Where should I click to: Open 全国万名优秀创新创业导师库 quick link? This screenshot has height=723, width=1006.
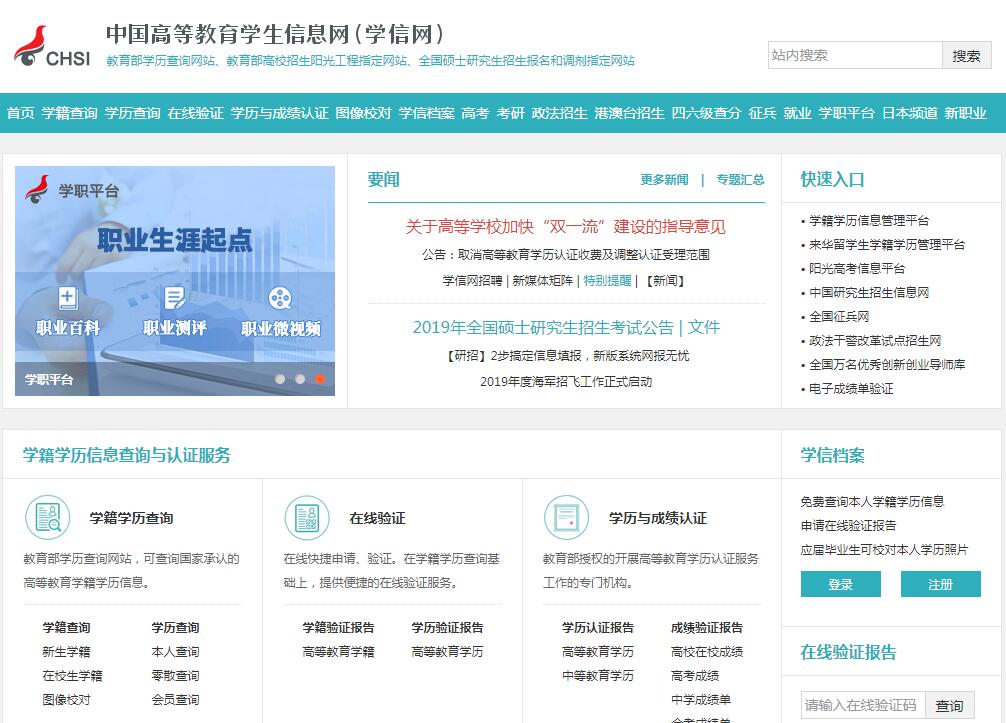tap(887, 364)
